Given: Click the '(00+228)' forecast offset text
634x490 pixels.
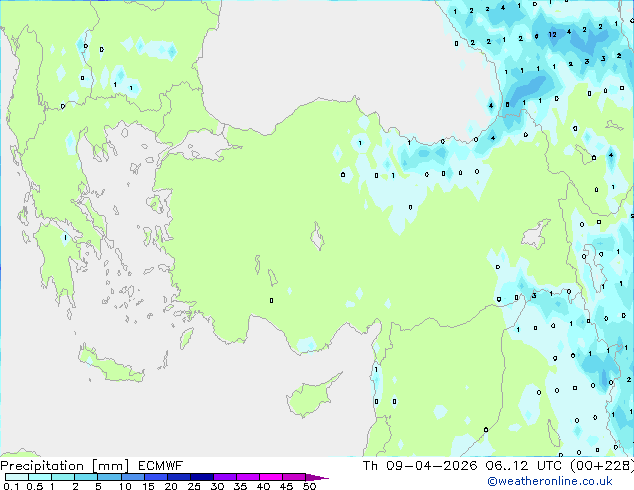Looking at the screenshot, I should [602, 466].
